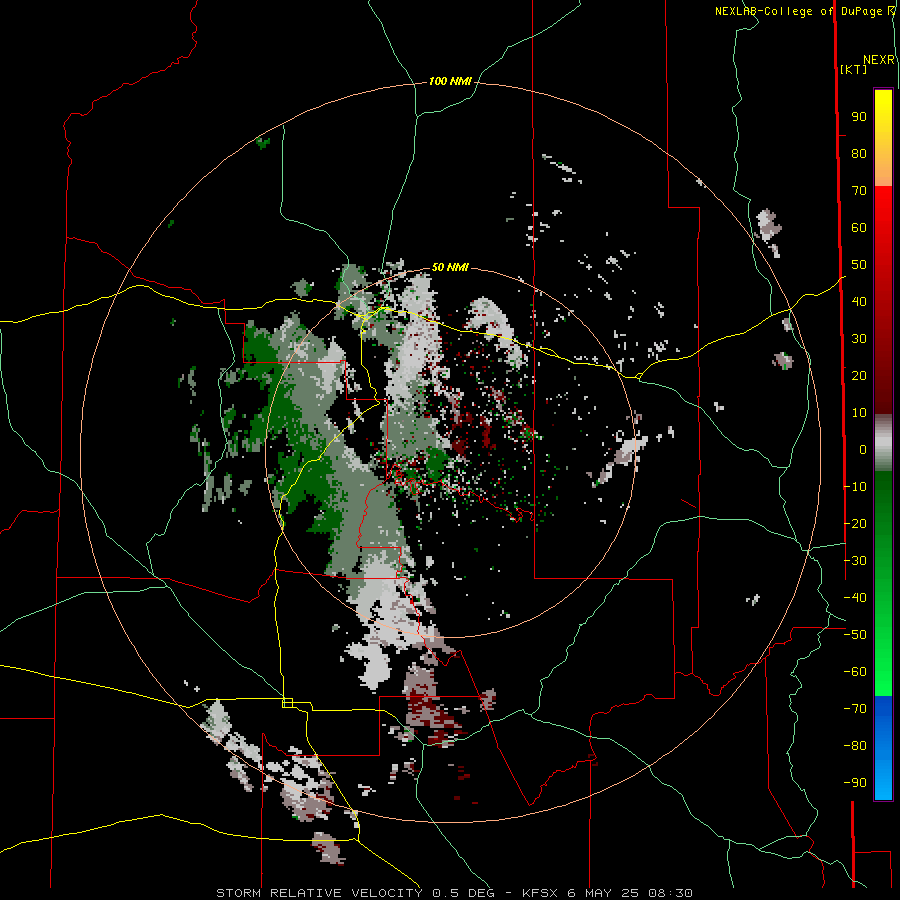Click the 10 value on the velocity scale

coord(859,413)
